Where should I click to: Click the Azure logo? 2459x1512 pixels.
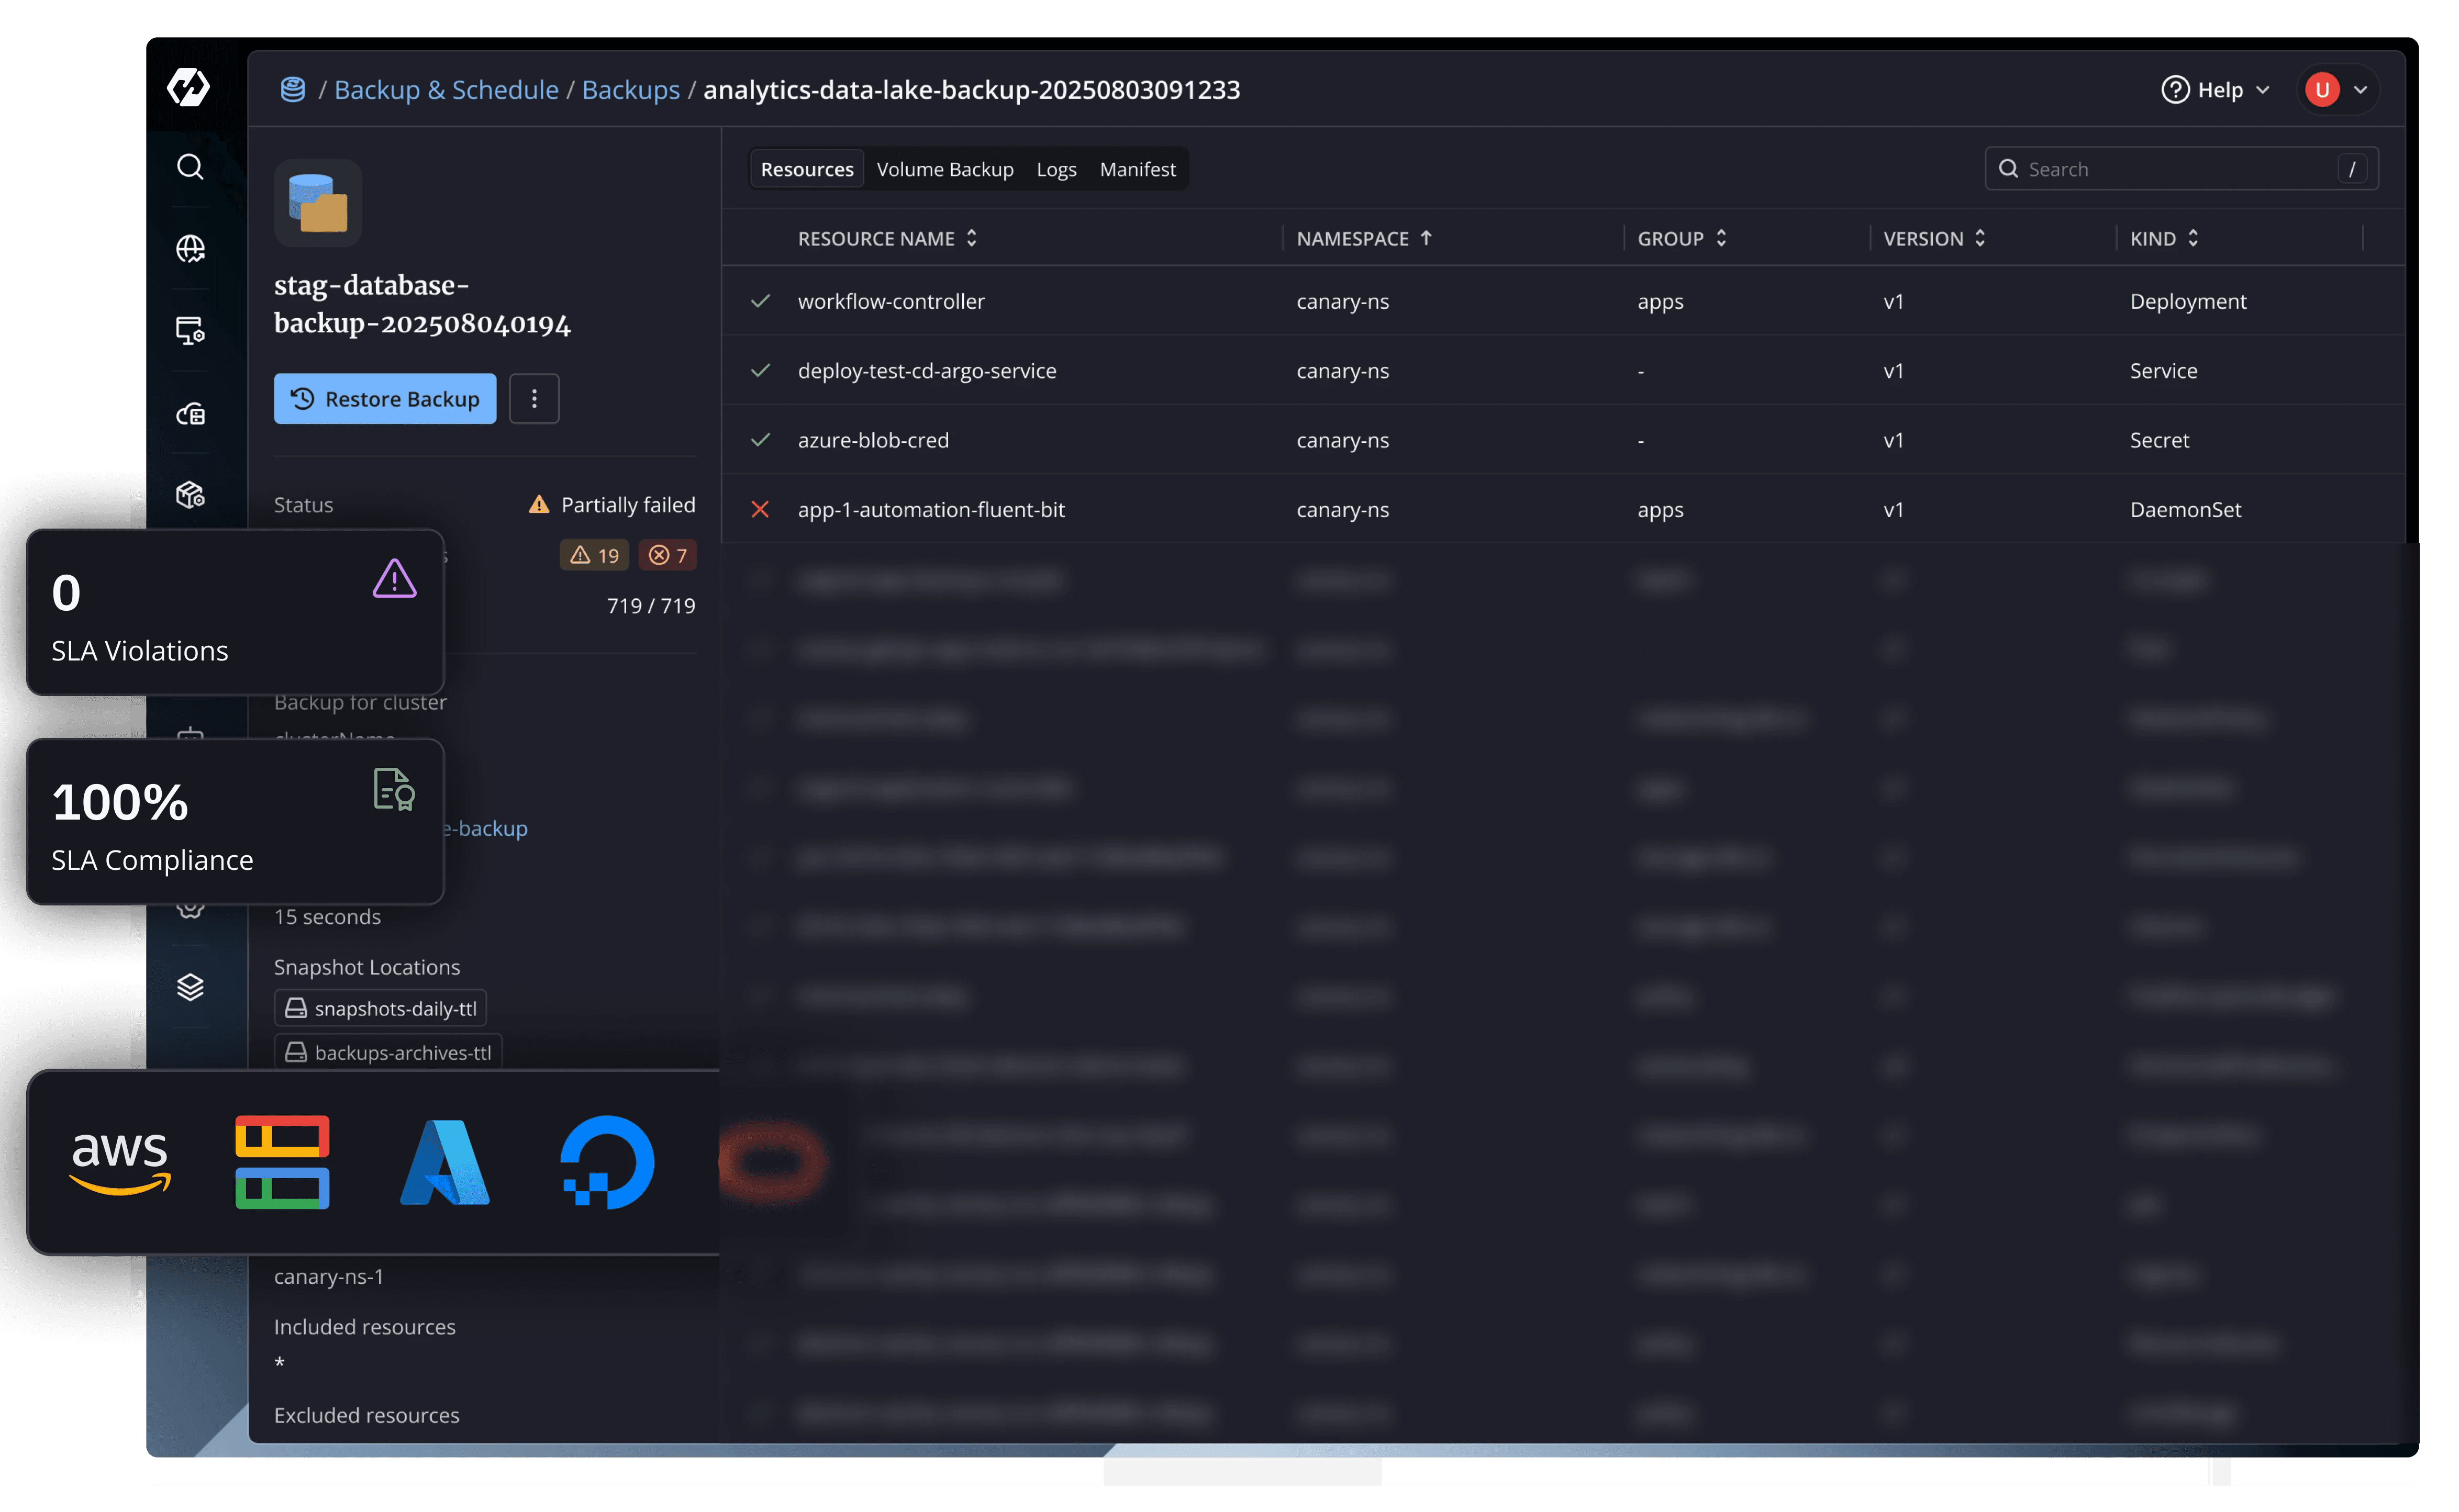tap(444, 1162)
